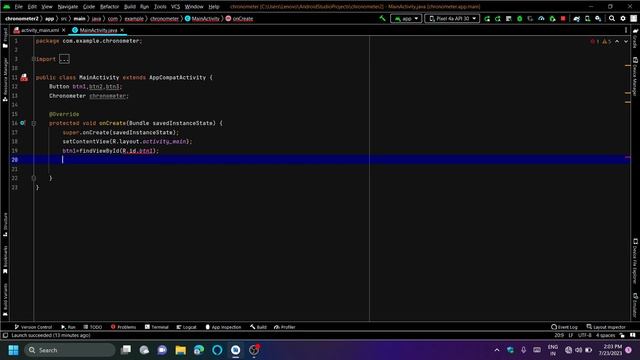Open the Refactor menu
Screen dimensions: 640x360
pyautogui.click(x=109, y=7)
